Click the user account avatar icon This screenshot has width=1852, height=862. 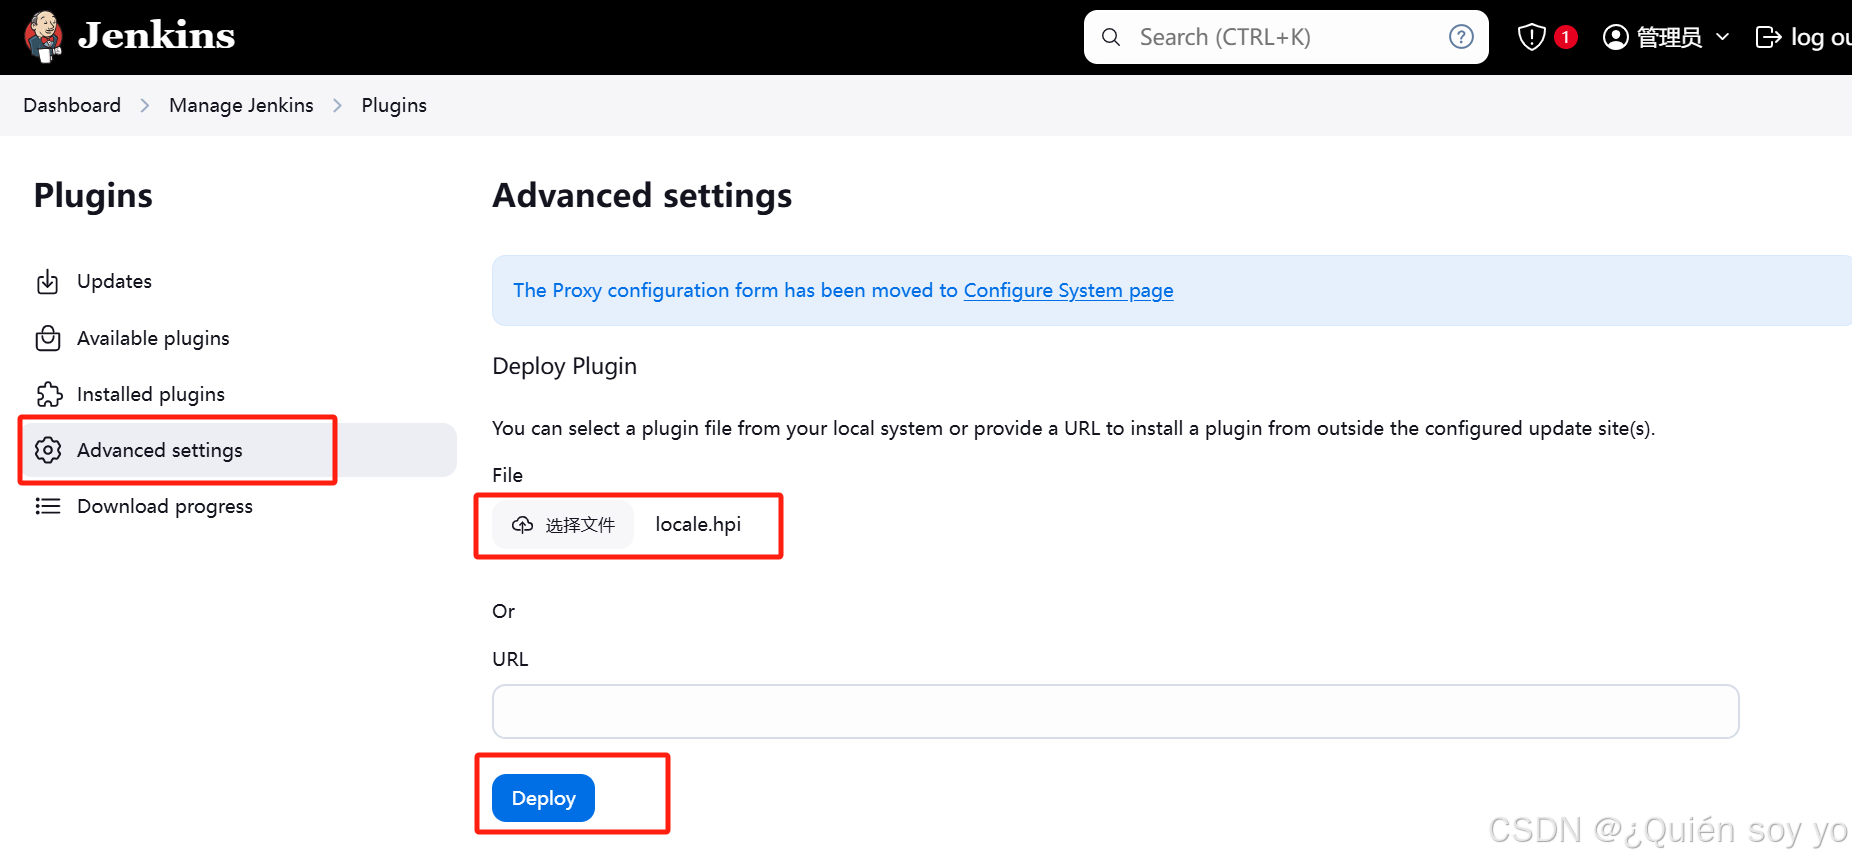(x=1615, y=37)
